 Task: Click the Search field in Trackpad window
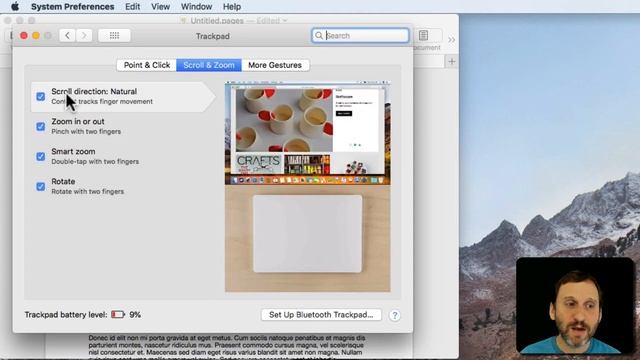point(360,36)
